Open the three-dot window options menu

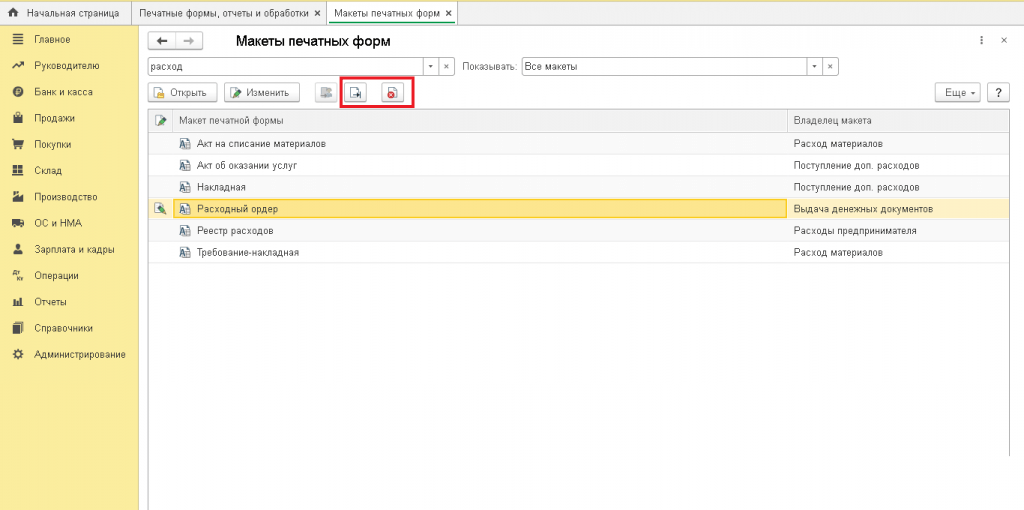point(981,41)
